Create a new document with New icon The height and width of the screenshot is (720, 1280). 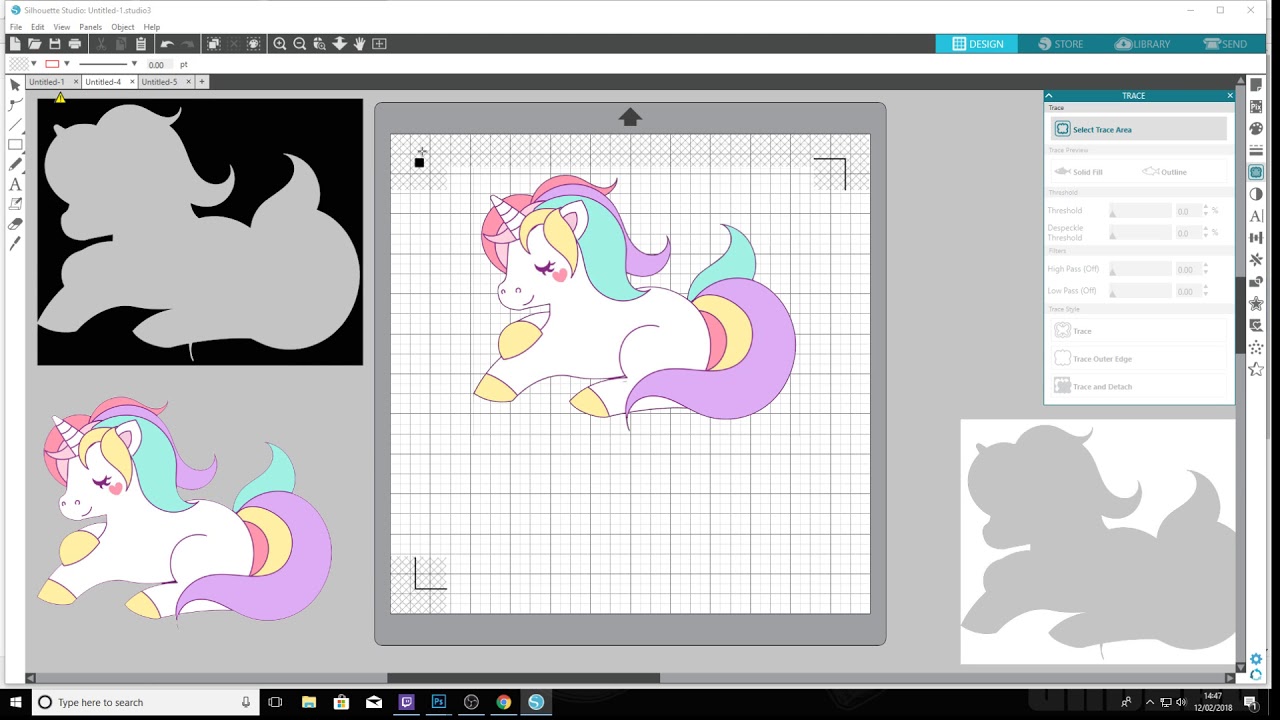click(15, 44)
